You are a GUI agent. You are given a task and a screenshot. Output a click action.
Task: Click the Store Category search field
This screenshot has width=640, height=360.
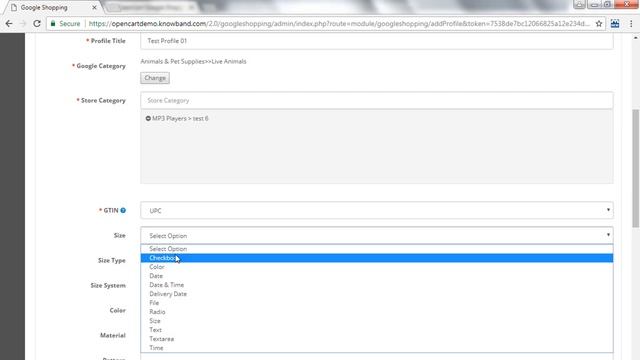pyautogui.click(x=377, y=100)
